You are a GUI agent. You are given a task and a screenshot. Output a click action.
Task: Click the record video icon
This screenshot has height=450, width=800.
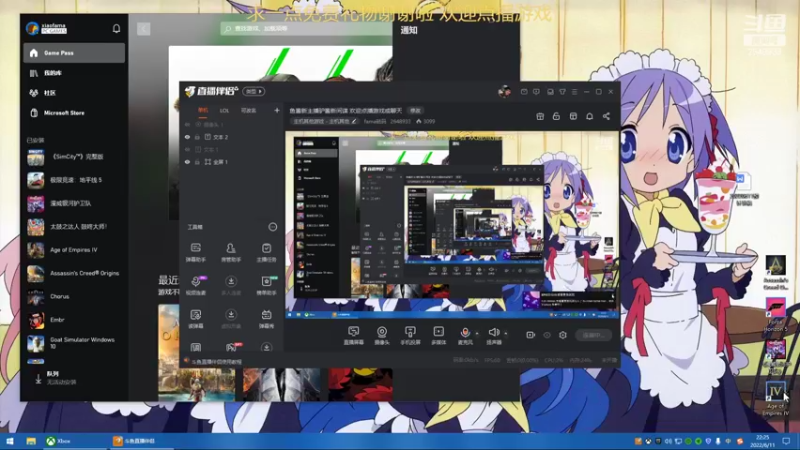click(x=531, y=335)
